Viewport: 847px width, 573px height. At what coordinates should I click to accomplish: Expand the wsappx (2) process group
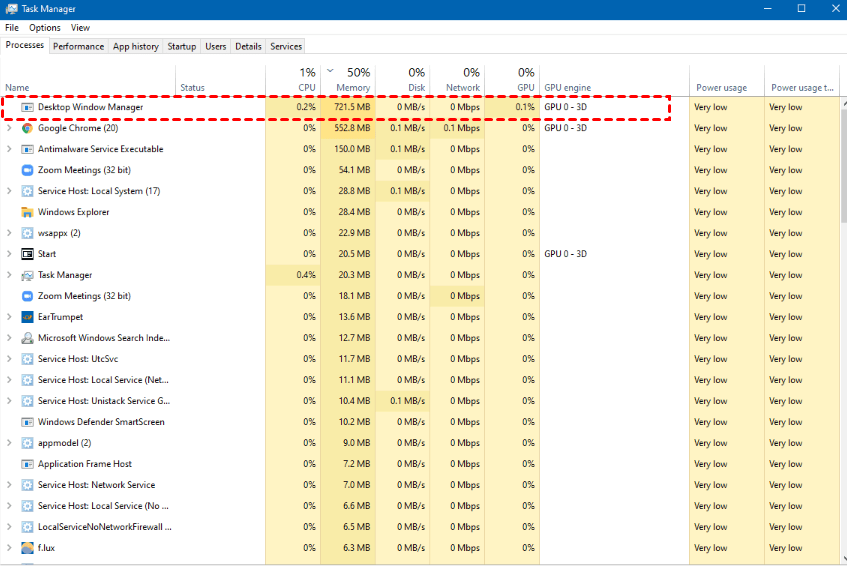point(9,233)
